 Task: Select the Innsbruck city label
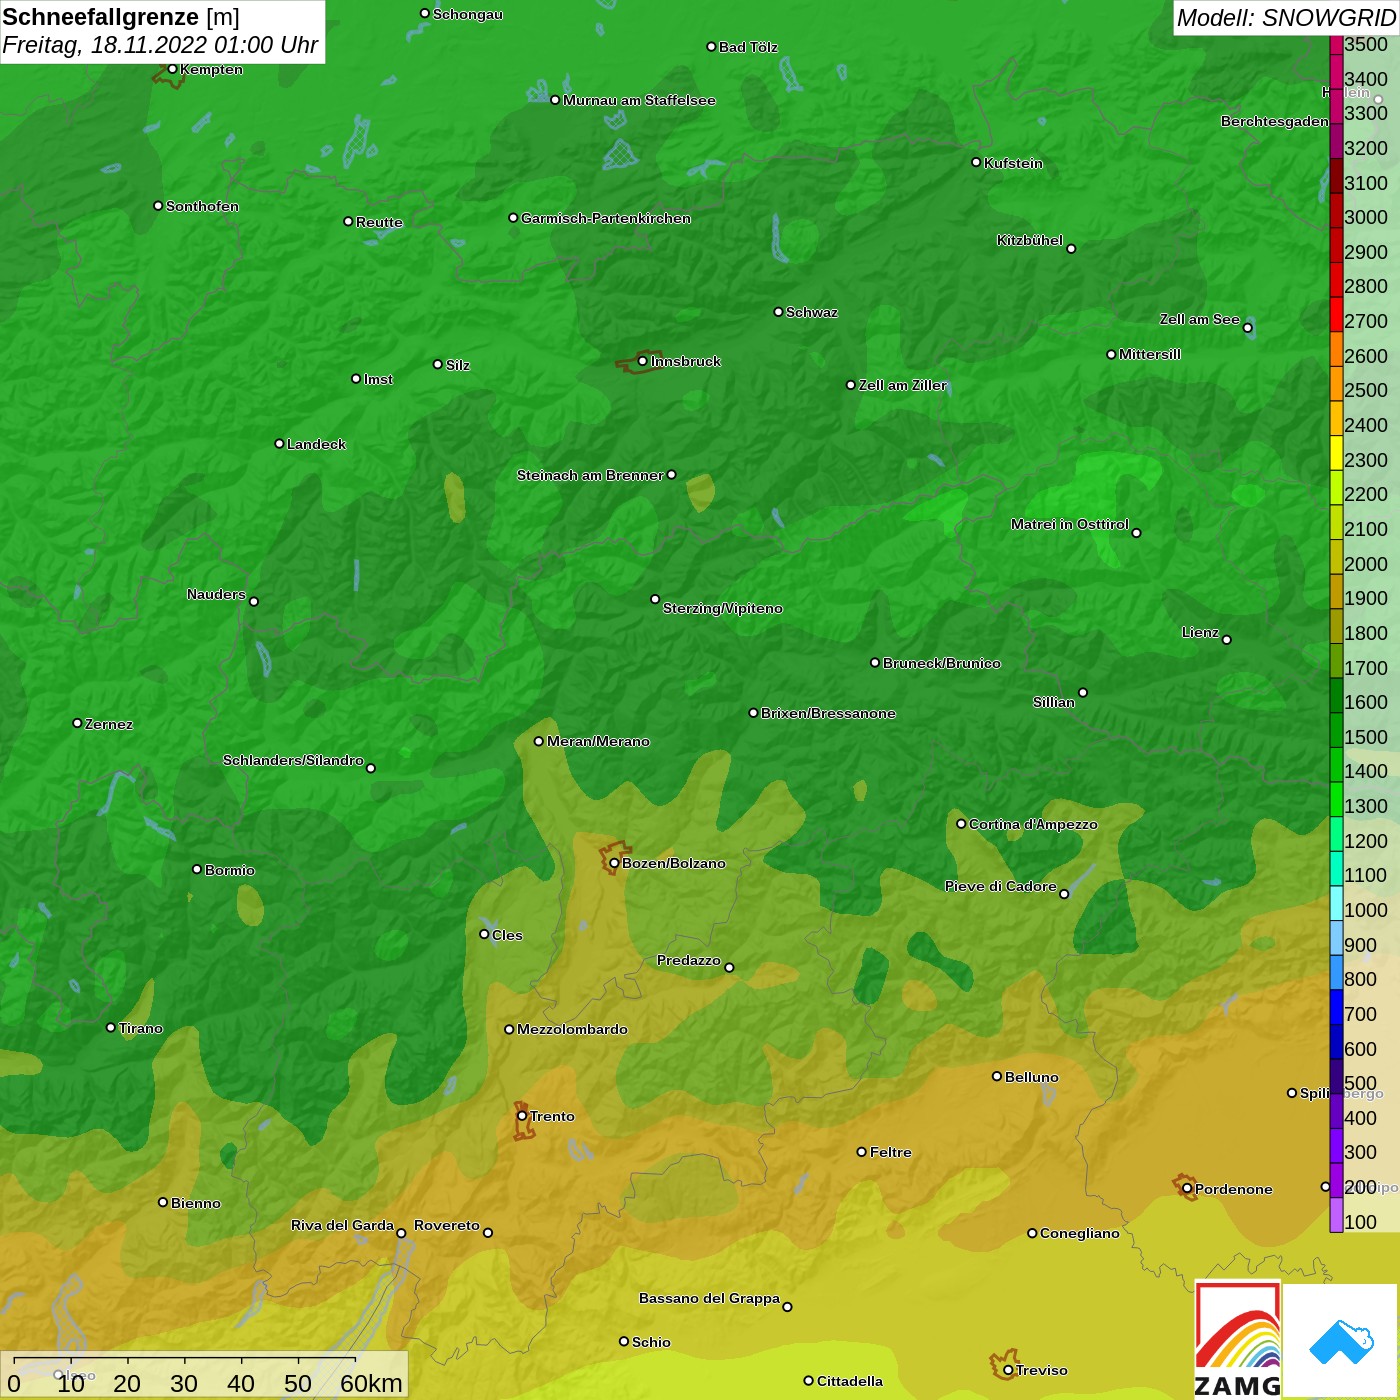pos(685,361)
